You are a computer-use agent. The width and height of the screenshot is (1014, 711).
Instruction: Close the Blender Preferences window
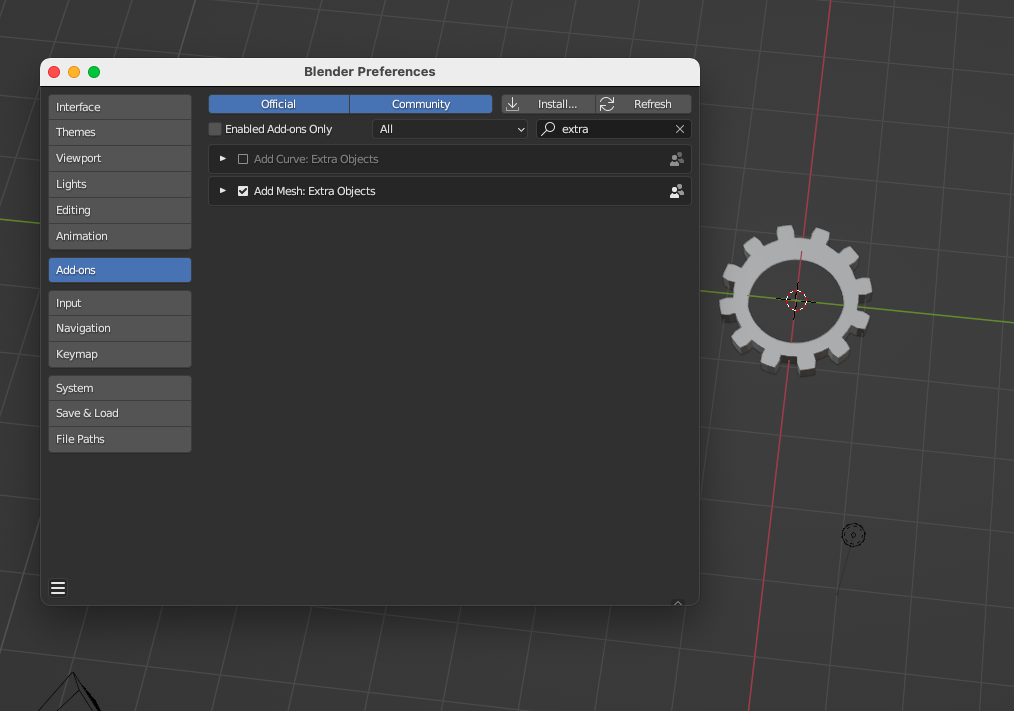click(x=54, y=72)
